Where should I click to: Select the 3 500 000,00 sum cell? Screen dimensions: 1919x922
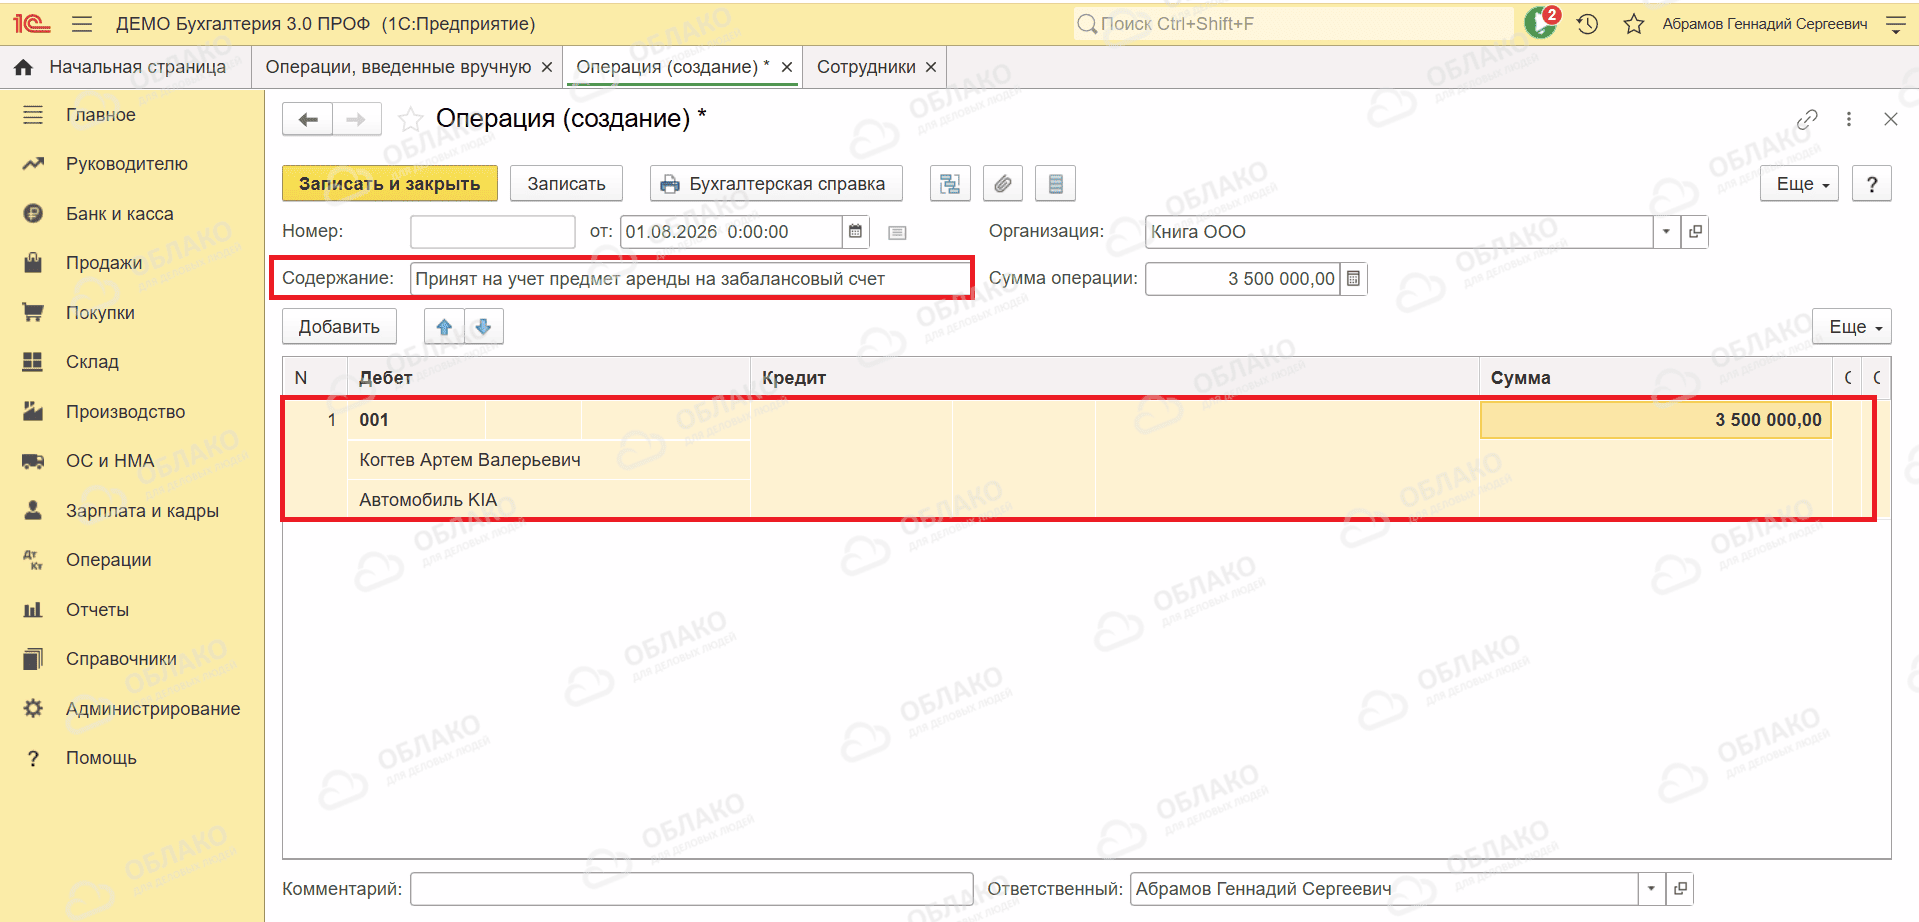coord(1656,420)
